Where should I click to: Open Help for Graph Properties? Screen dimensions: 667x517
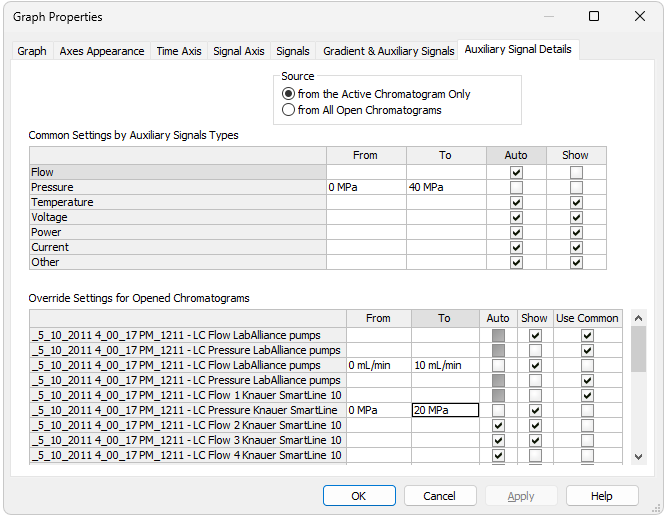tap(601, 496)
